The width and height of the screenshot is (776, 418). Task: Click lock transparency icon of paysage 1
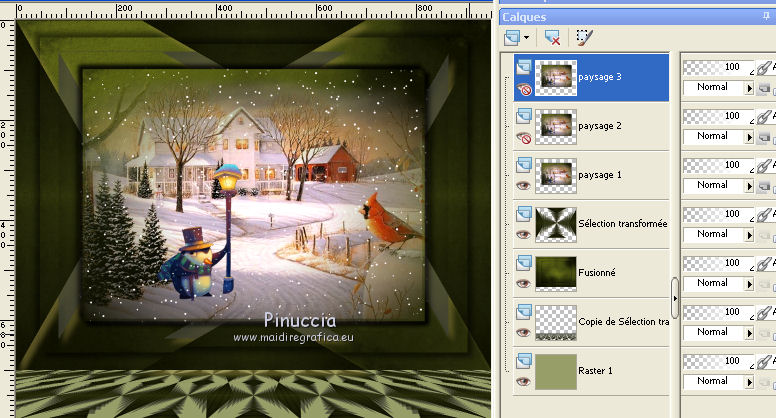765,186
